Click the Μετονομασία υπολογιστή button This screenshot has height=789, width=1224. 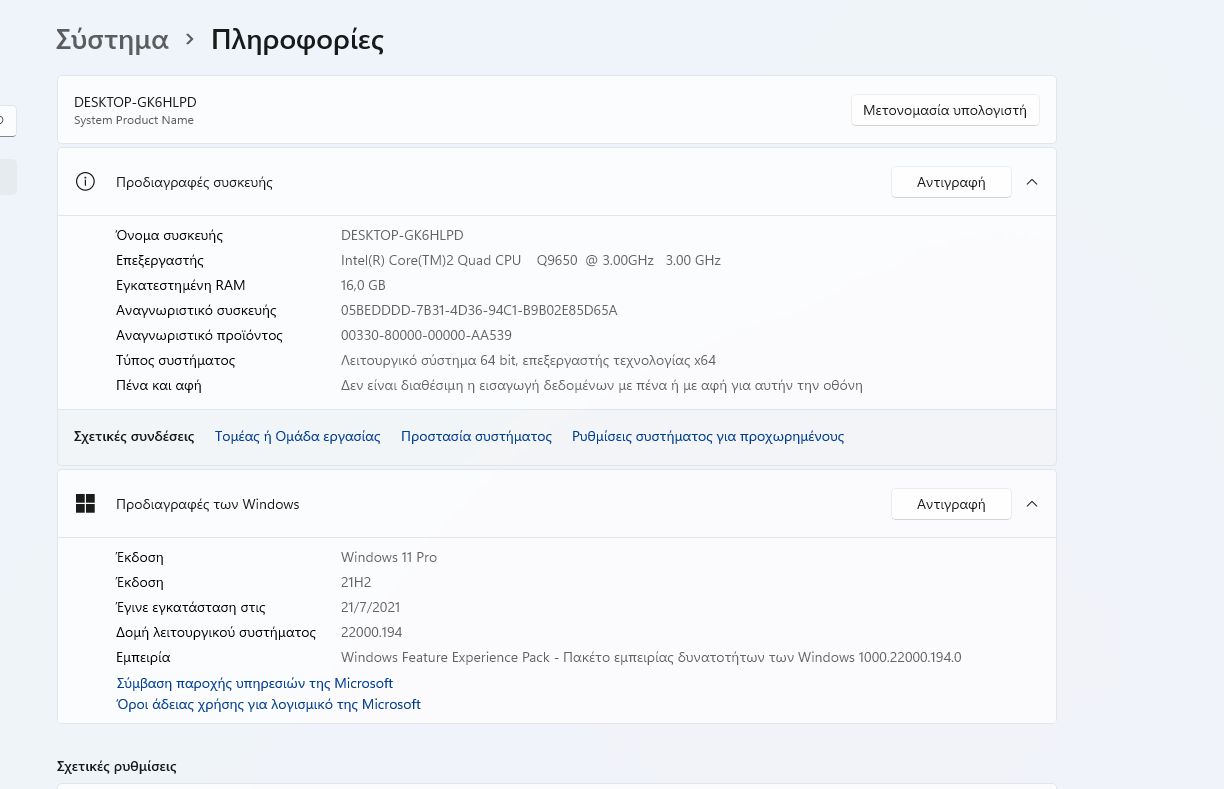(945, 110)
